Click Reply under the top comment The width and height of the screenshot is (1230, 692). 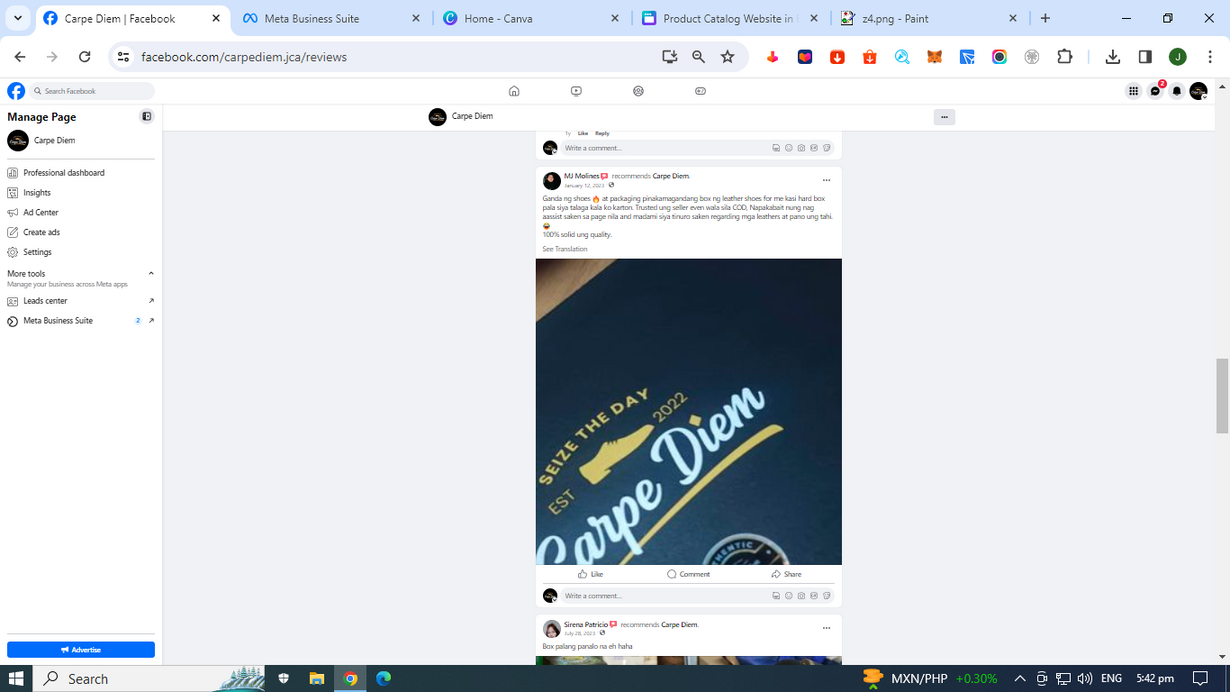[602, 133]
